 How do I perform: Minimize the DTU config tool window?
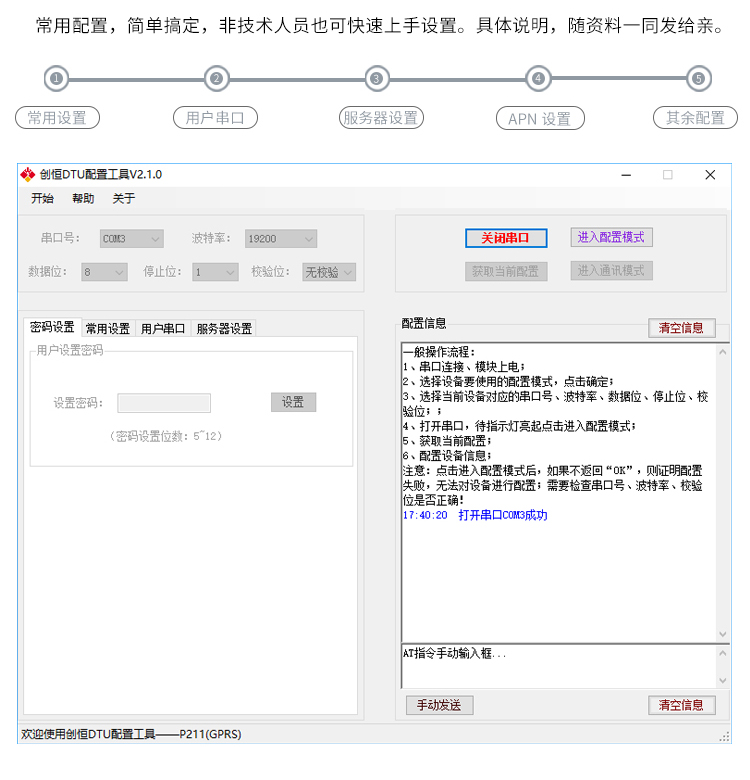pos(626,175)
